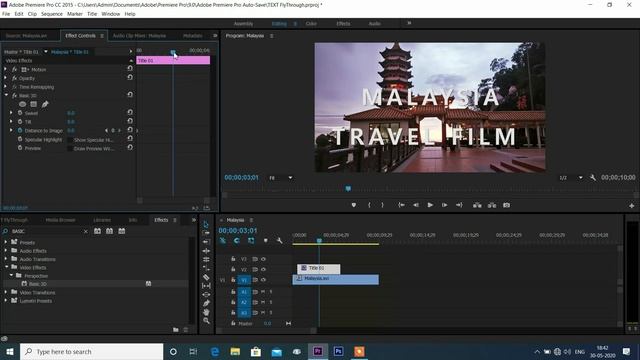Select the Pen tool in timeline toolbar
The image size is (640, 360).
point(206,303)
